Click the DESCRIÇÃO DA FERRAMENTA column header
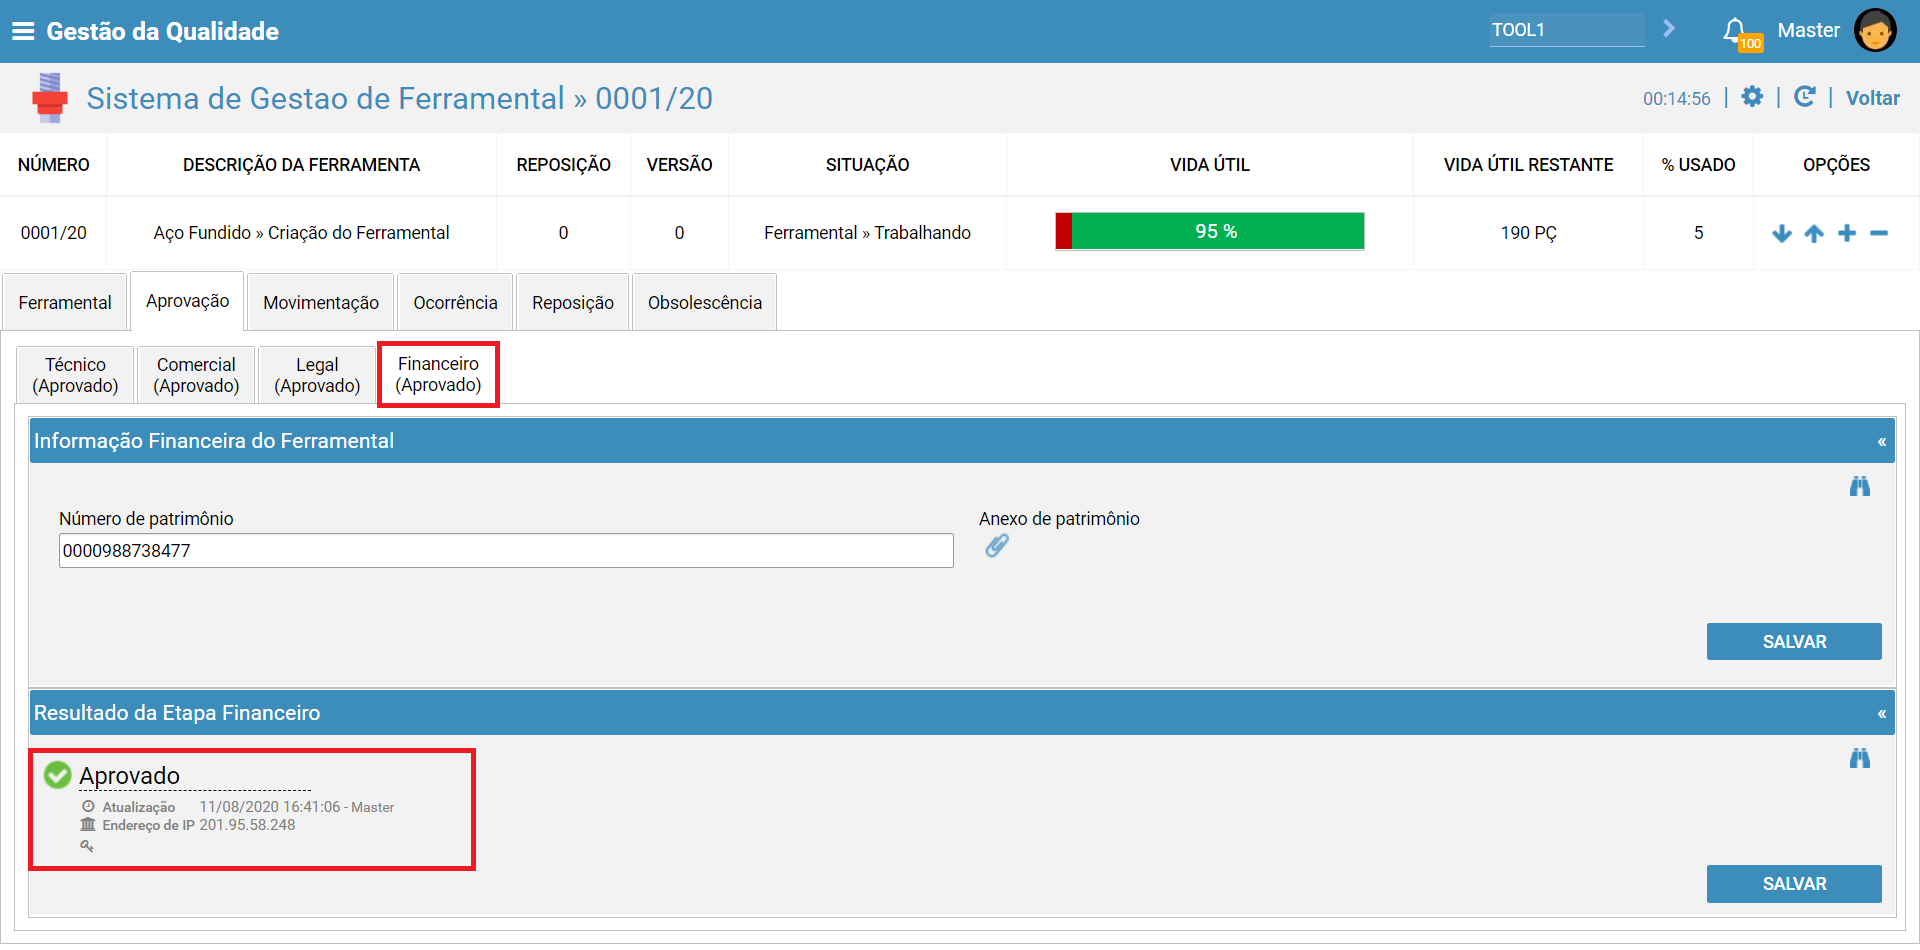1920x950 pixels. [x=301, y=165]
